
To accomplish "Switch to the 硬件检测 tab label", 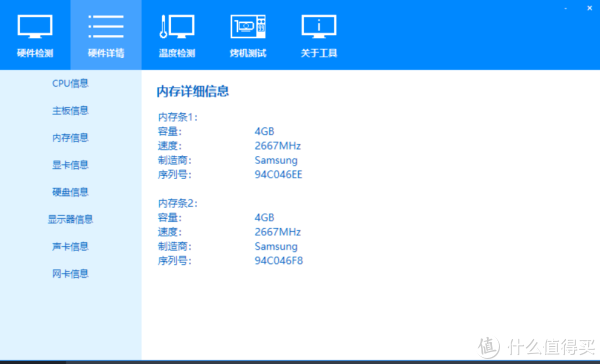I will click(35, 53).
